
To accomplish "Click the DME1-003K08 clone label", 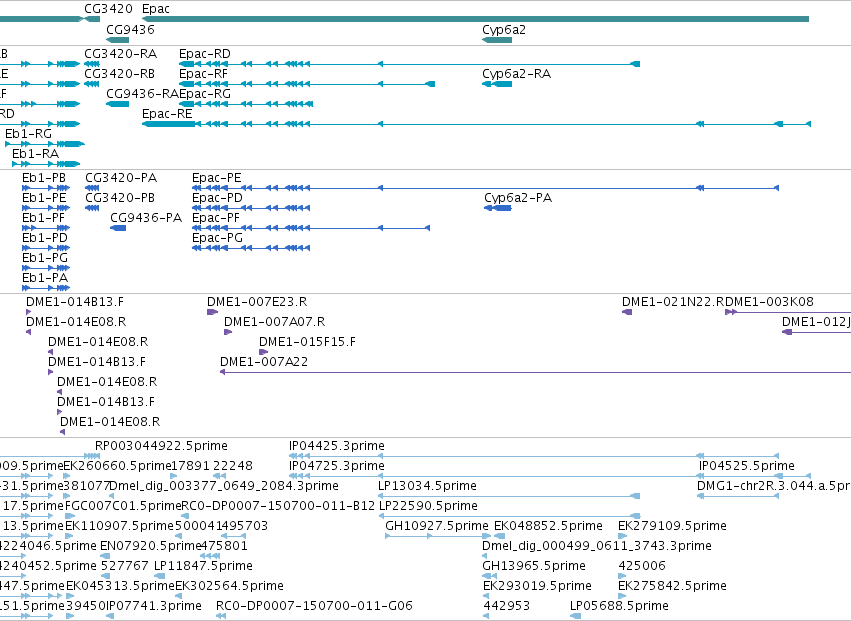I will click(770, 302).
